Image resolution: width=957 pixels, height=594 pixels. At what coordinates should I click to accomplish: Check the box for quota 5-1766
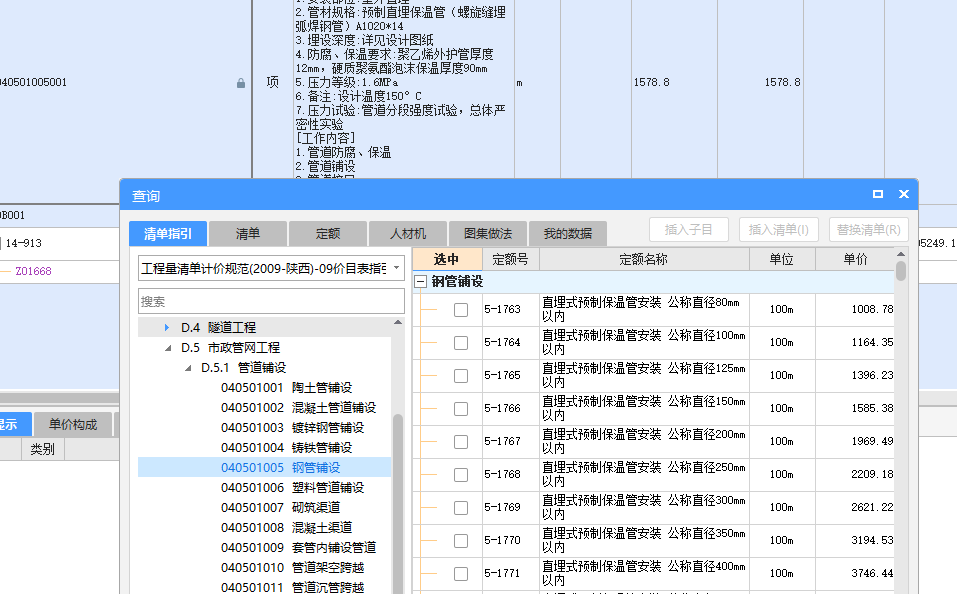pos(461,408)
